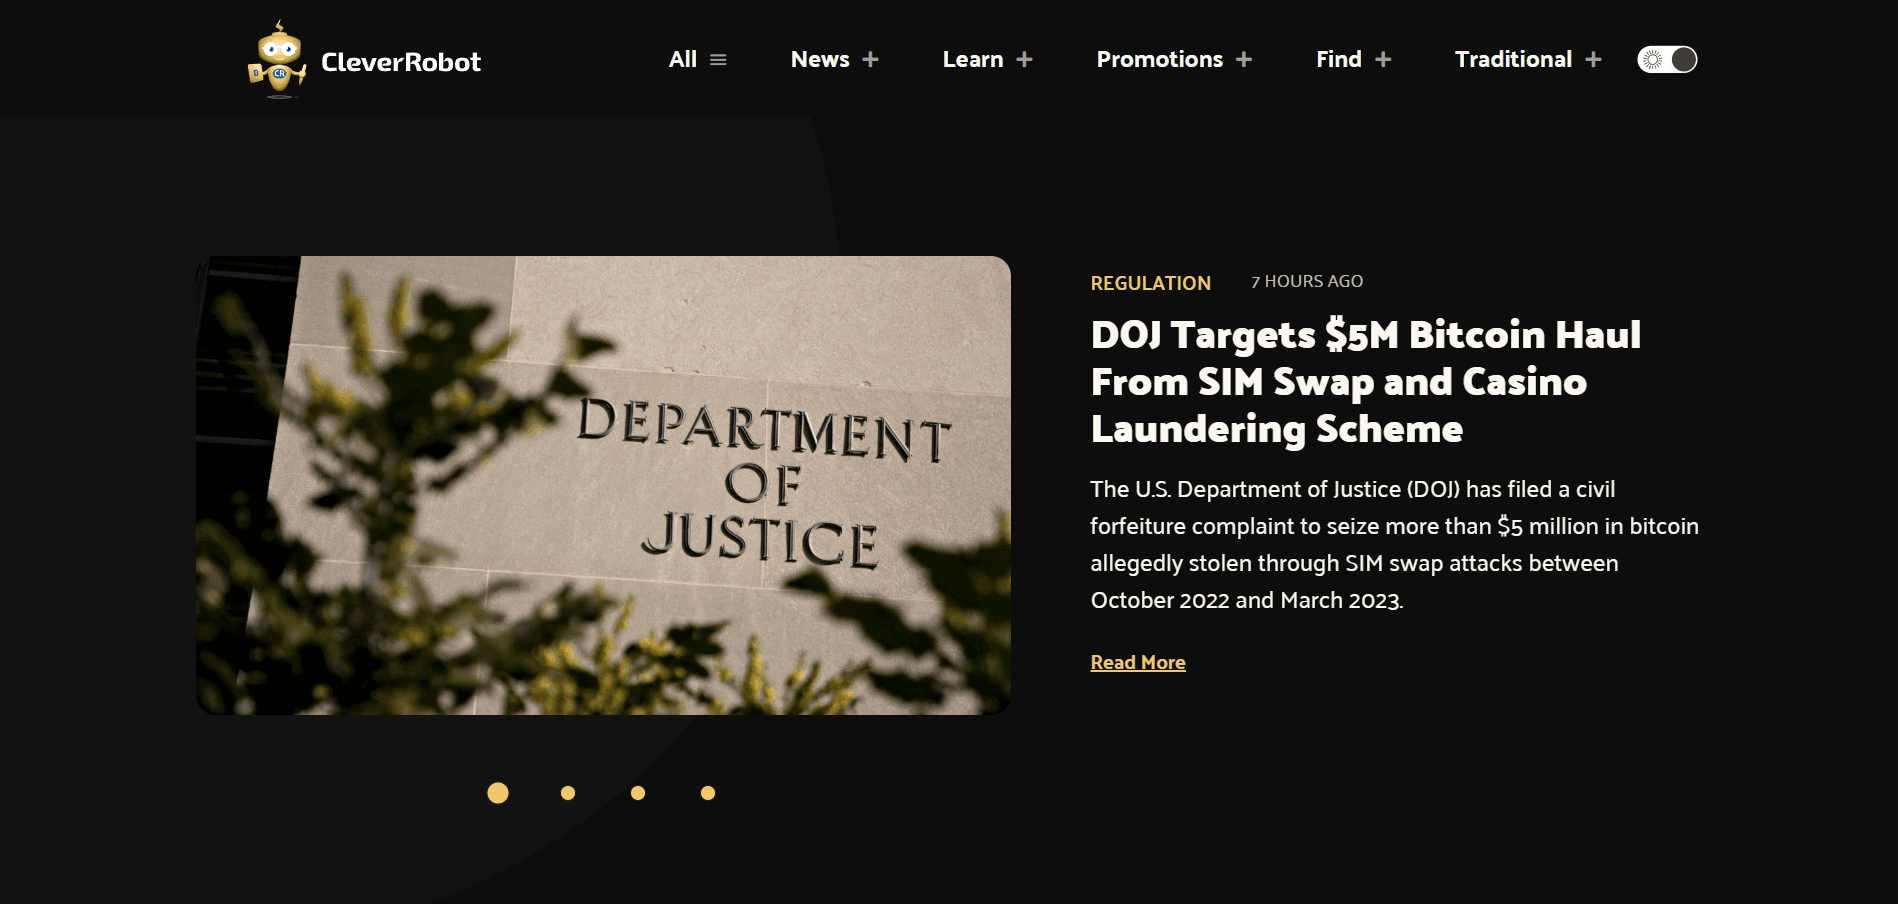
Task: Click the hamburger icon beside All
Action: [718, 60]
